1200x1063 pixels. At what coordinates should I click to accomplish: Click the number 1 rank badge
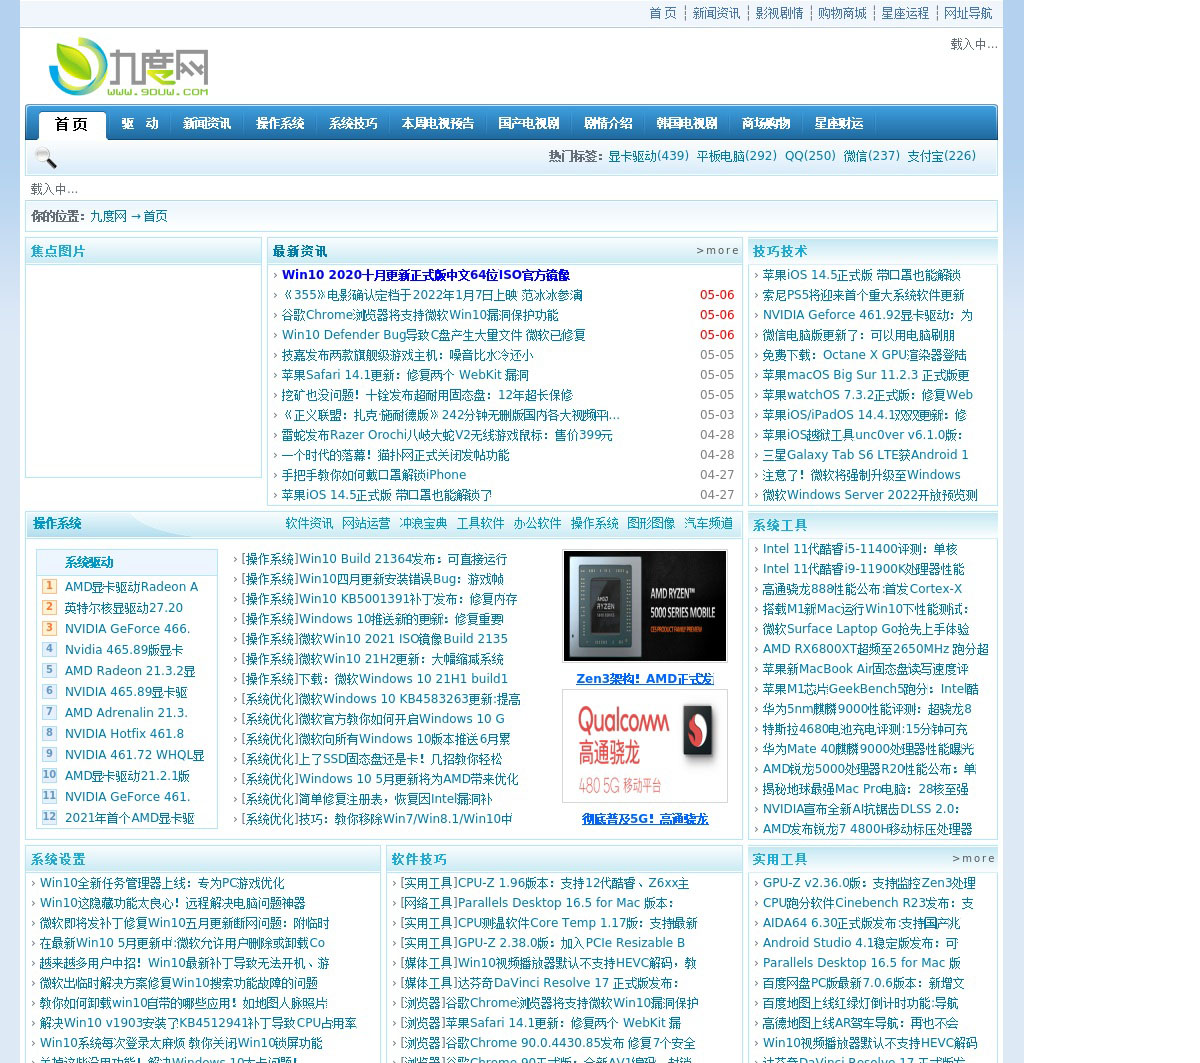point(49,586)
